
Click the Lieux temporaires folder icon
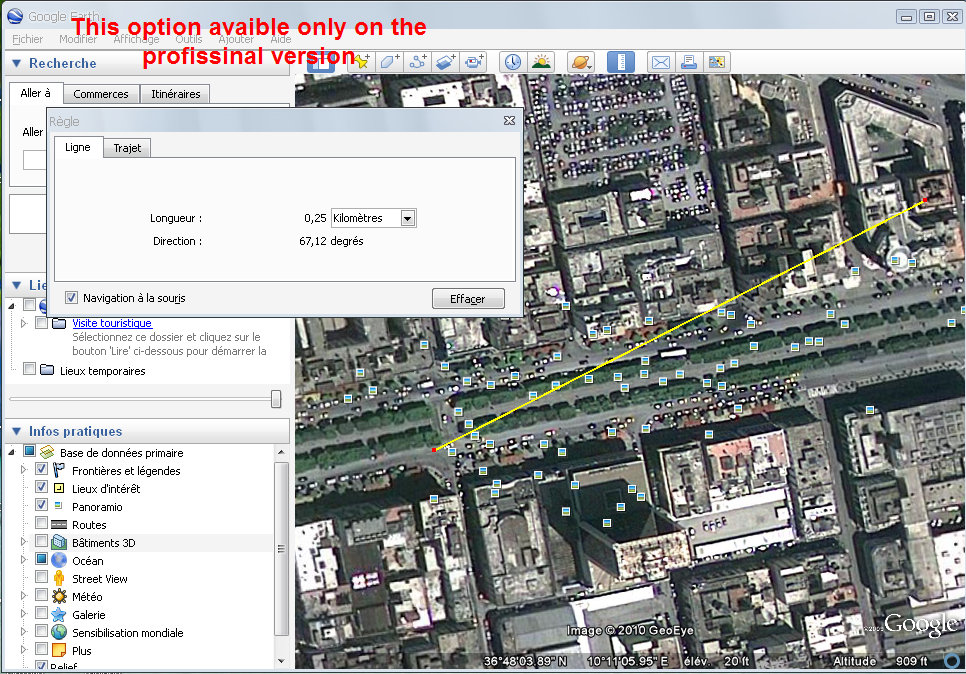click(x=47, y=370)
